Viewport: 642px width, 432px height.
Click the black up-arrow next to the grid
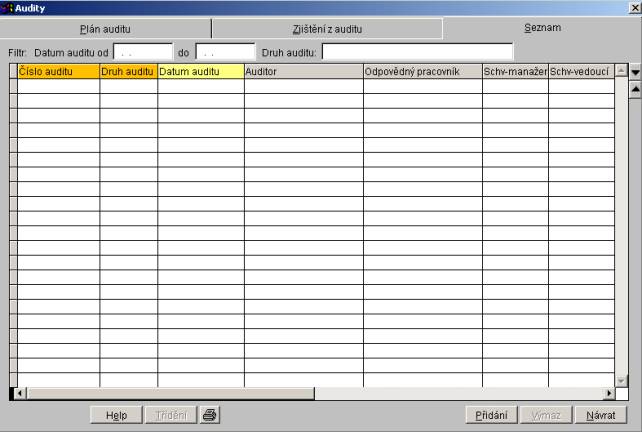coord(634,91)
